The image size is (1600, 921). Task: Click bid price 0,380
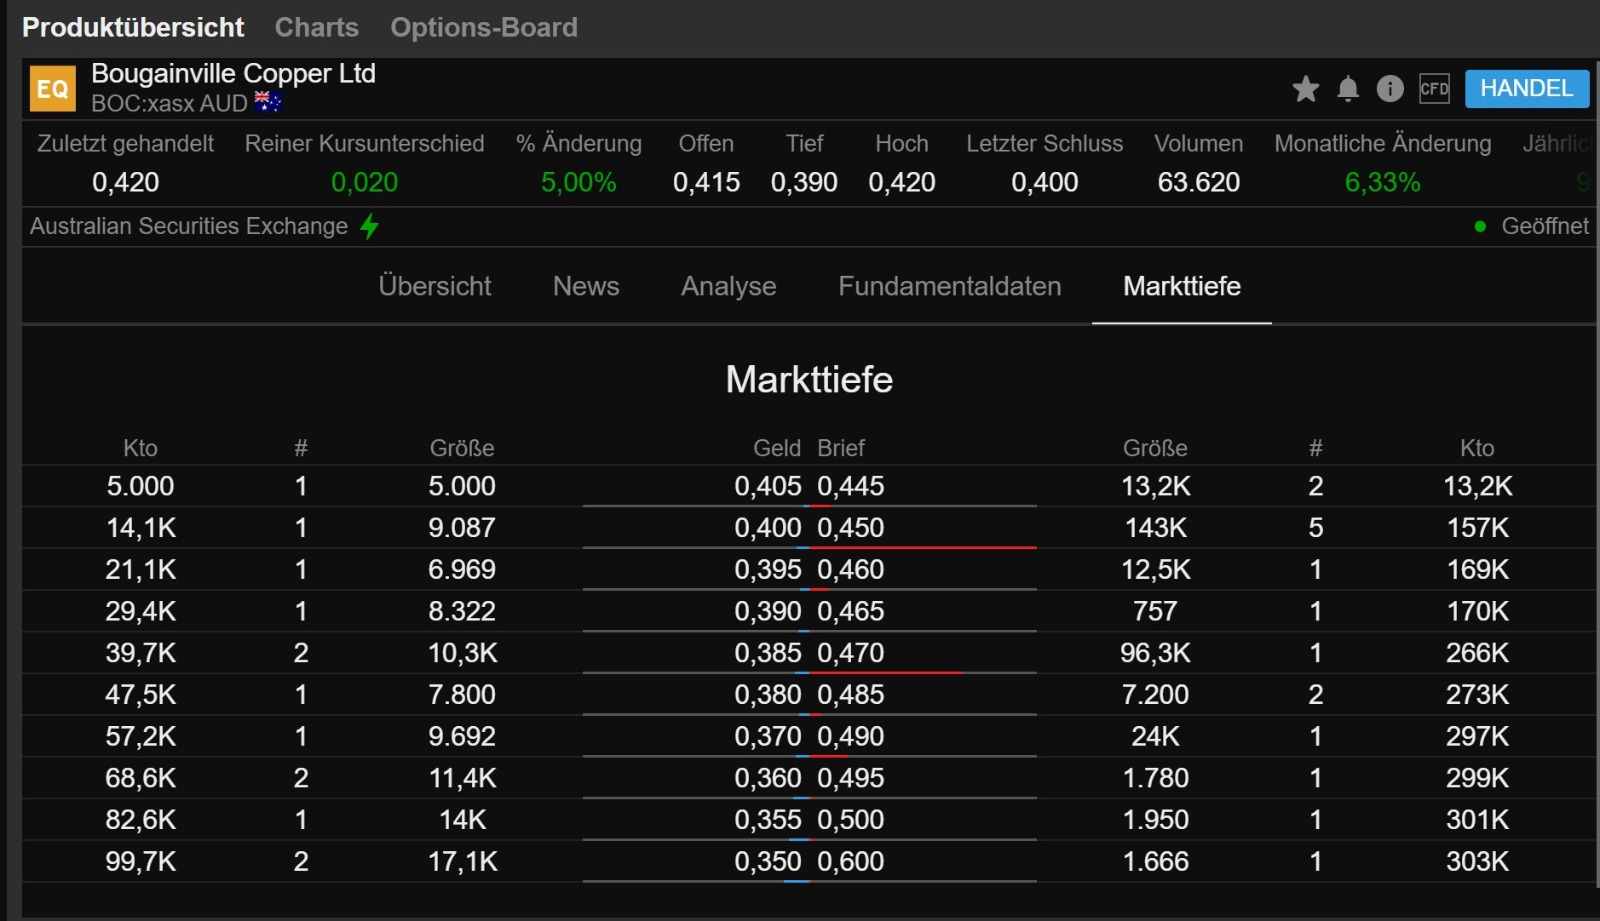click(x=768, y=694)
